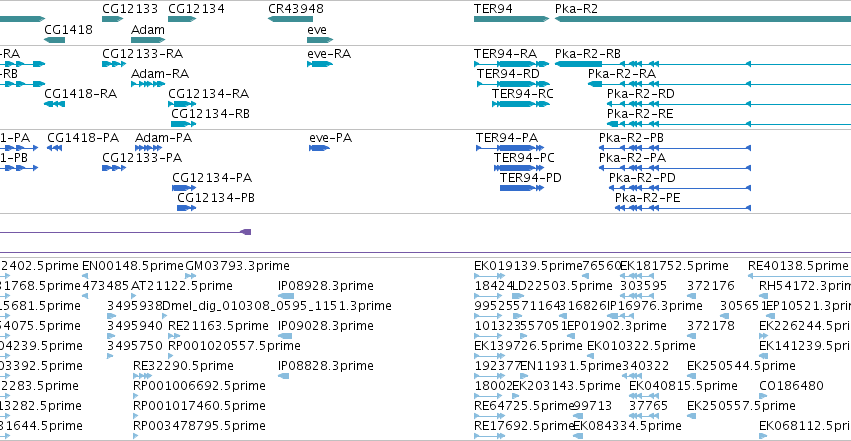Click the eve gene feature
The height and width of the screenshot is (441, 851).
(x=320, y=40)
